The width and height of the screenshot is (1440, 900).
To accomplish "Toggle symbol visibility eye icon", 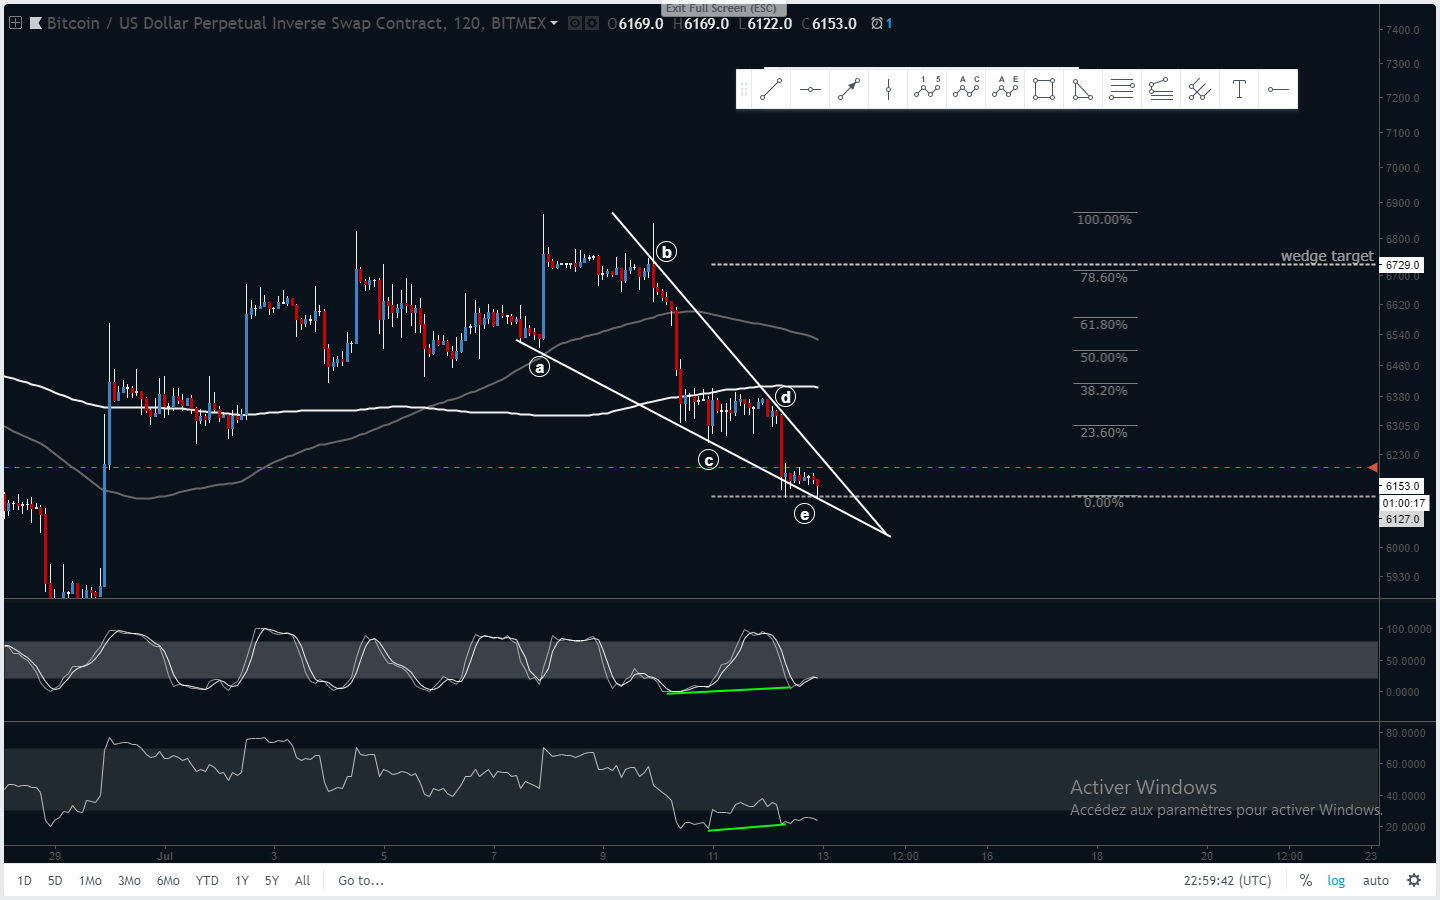I will tap(575, 23).
